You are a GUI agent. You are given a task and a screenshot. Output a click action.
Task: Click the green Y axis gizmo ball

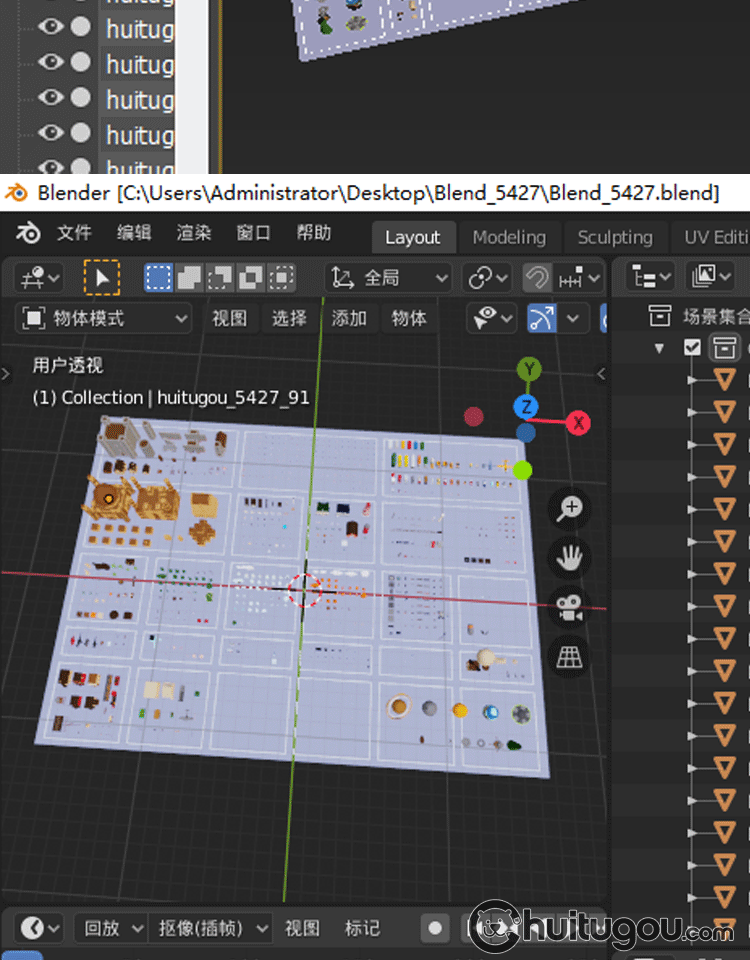click(x=529, y=369)
